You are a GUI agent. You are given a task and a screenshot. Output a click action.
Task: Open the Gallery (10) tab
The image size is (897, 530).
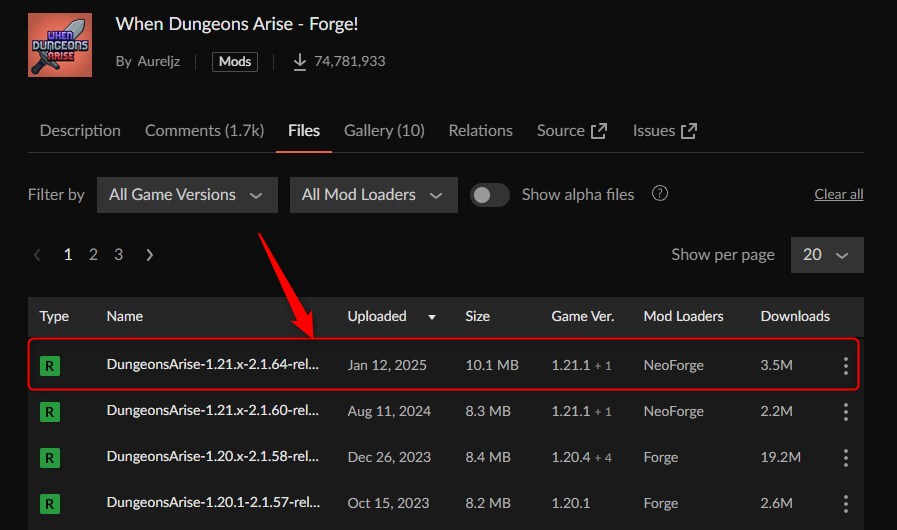tap(384, 130)
